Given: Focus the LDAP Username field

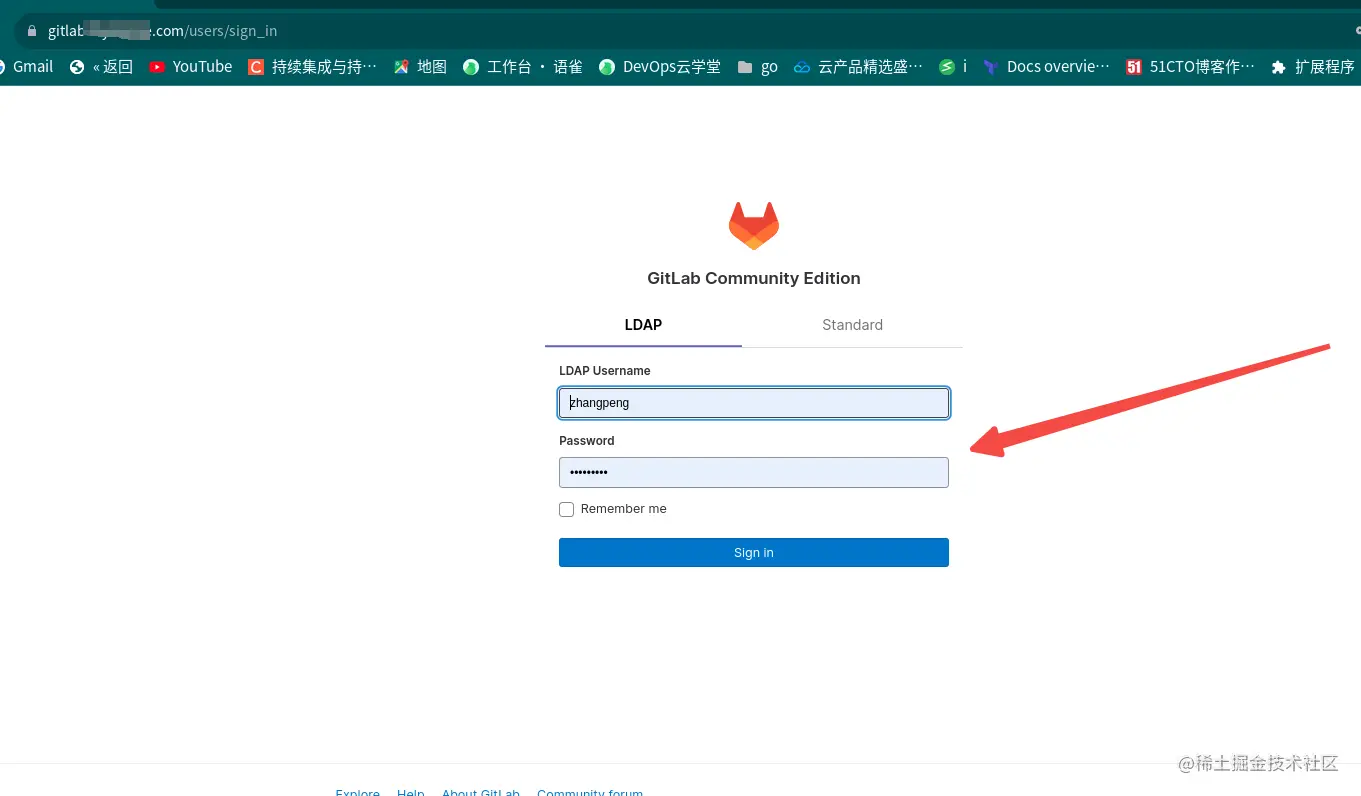Looking at the screenshot, I should (754, 403).
